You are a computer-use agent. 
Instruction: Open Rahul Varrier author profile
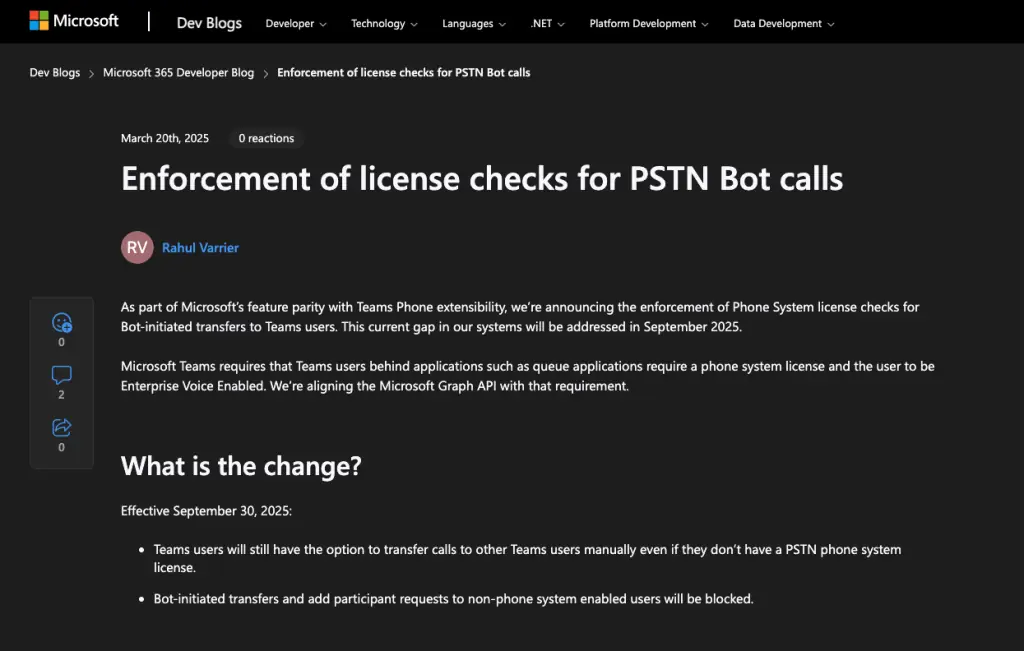pos(200,247)
